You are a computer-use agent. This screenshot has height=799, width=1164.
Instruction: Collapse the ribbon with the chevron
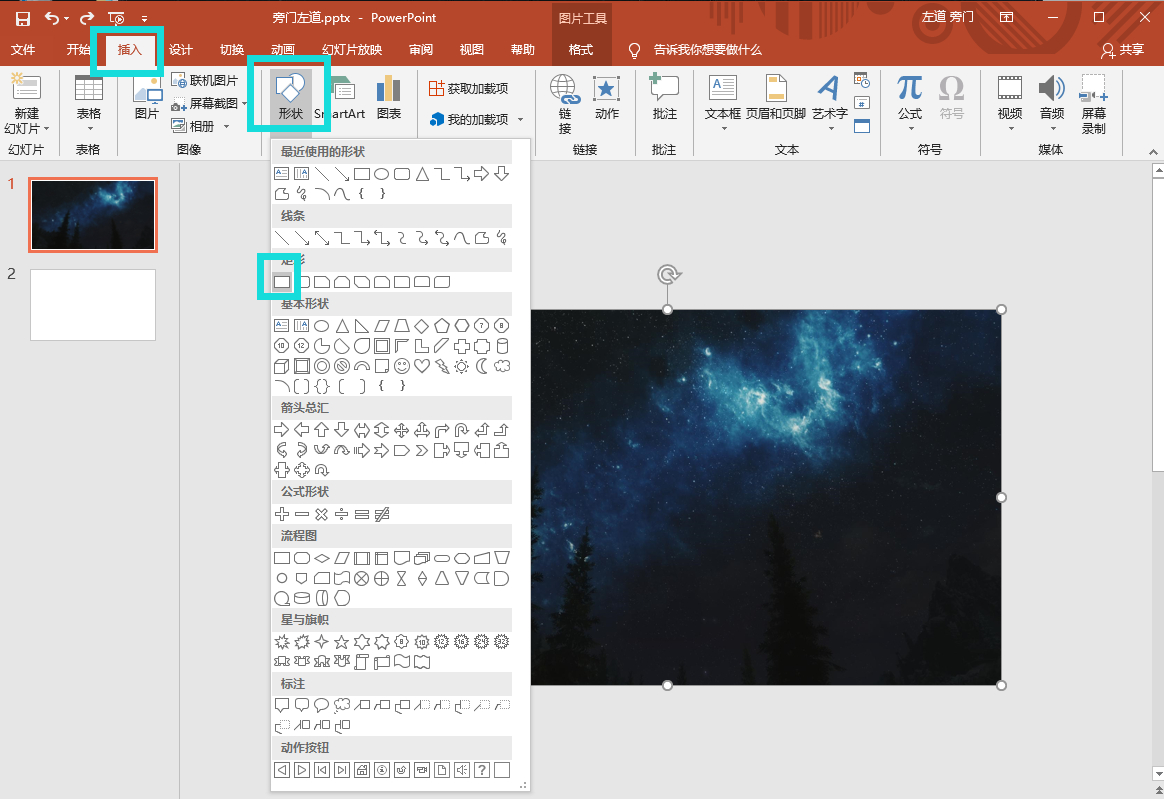click(x=1153, y=151)
